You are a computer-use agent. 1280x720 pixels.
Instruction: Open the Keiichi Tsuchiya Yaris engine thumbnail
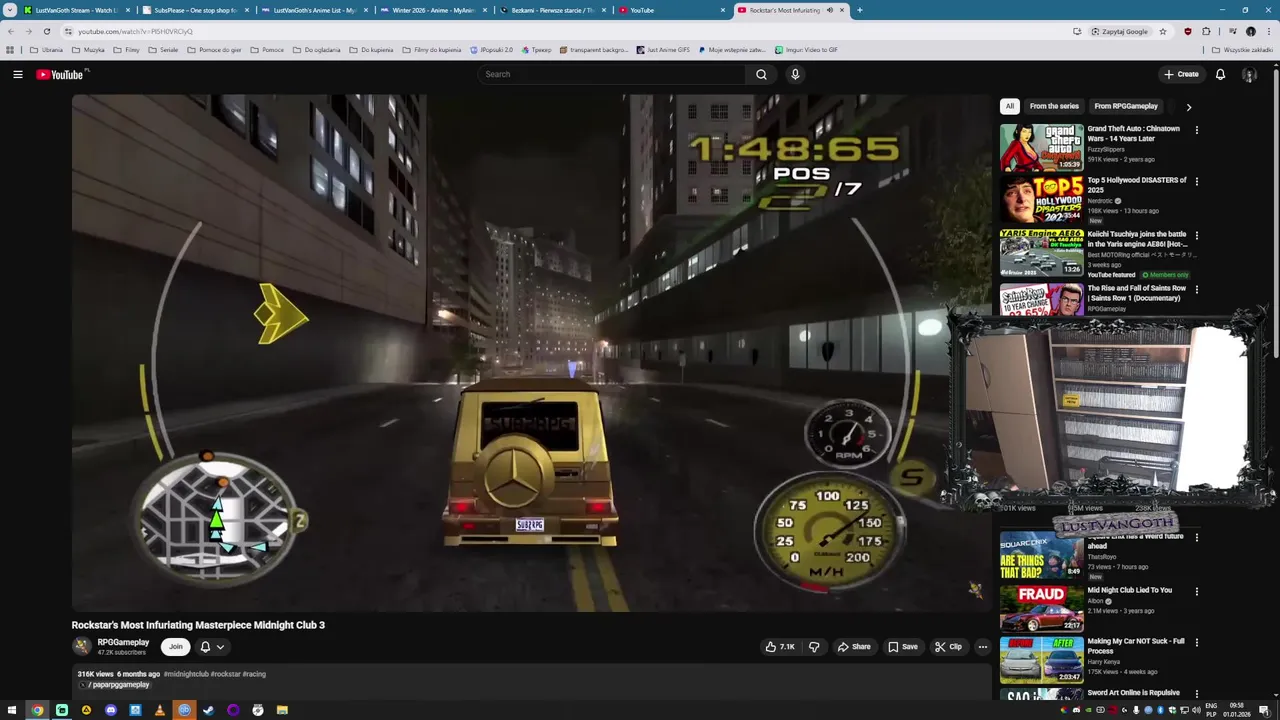[1041, 253]
